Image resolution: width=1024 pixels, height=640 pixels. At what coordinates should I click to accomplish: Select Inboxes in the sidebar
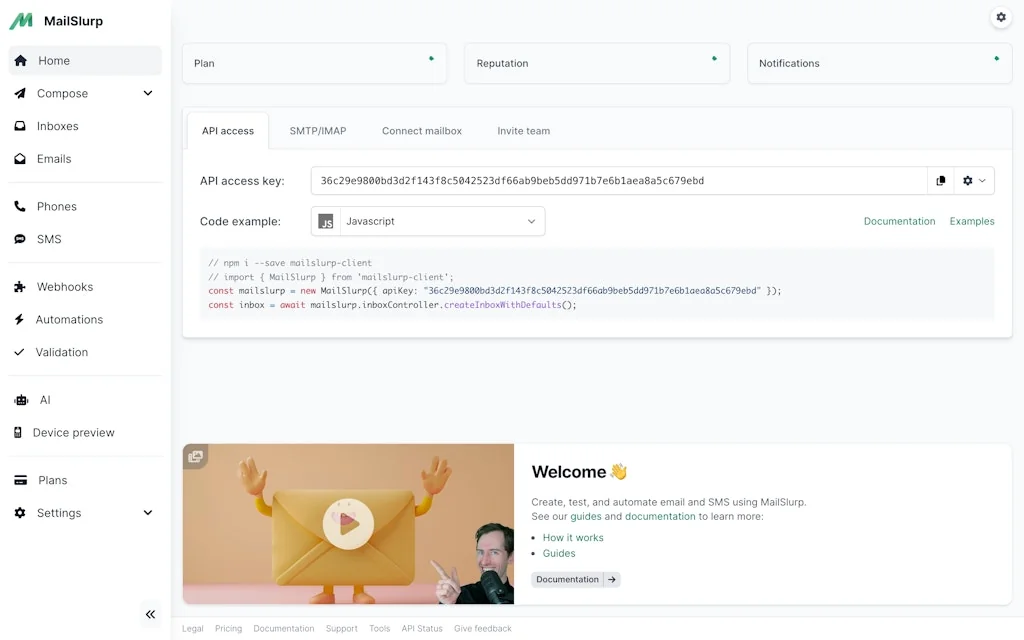tap(59, 126)
